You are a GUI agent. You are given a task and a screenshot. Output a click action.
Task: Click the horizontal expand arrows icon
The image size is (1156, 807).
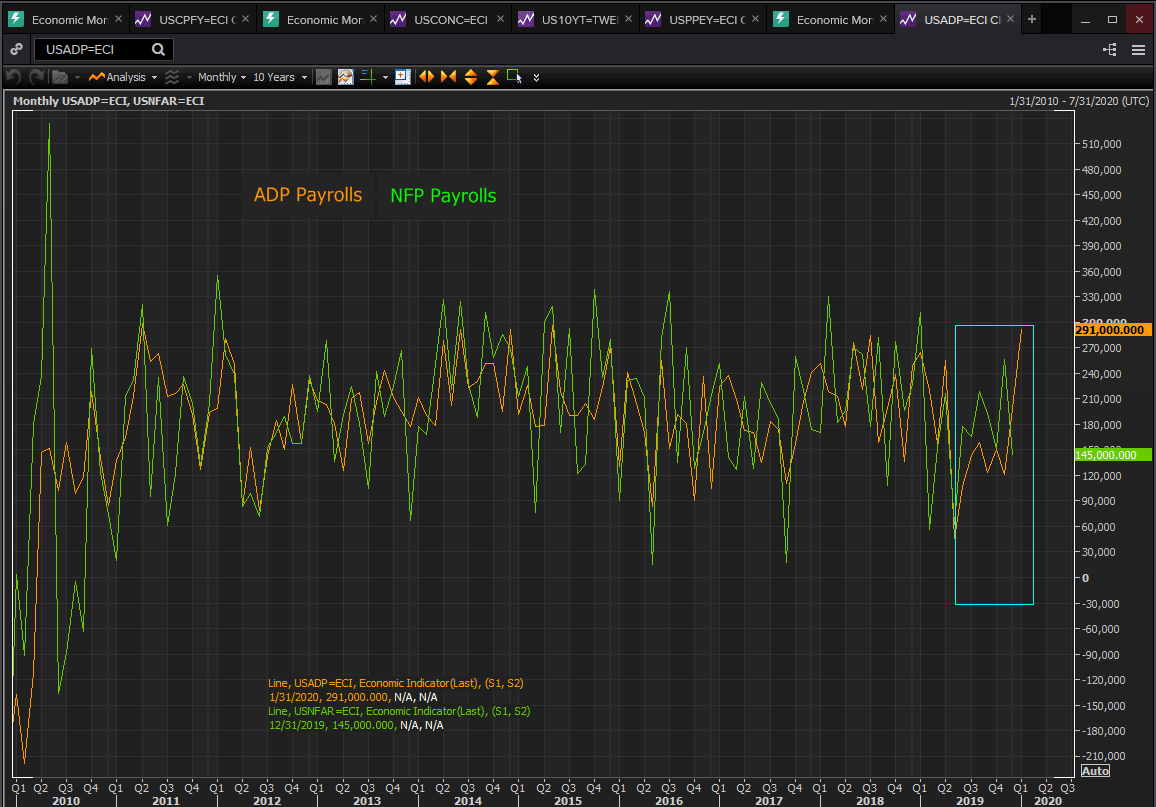coord(427,77)
